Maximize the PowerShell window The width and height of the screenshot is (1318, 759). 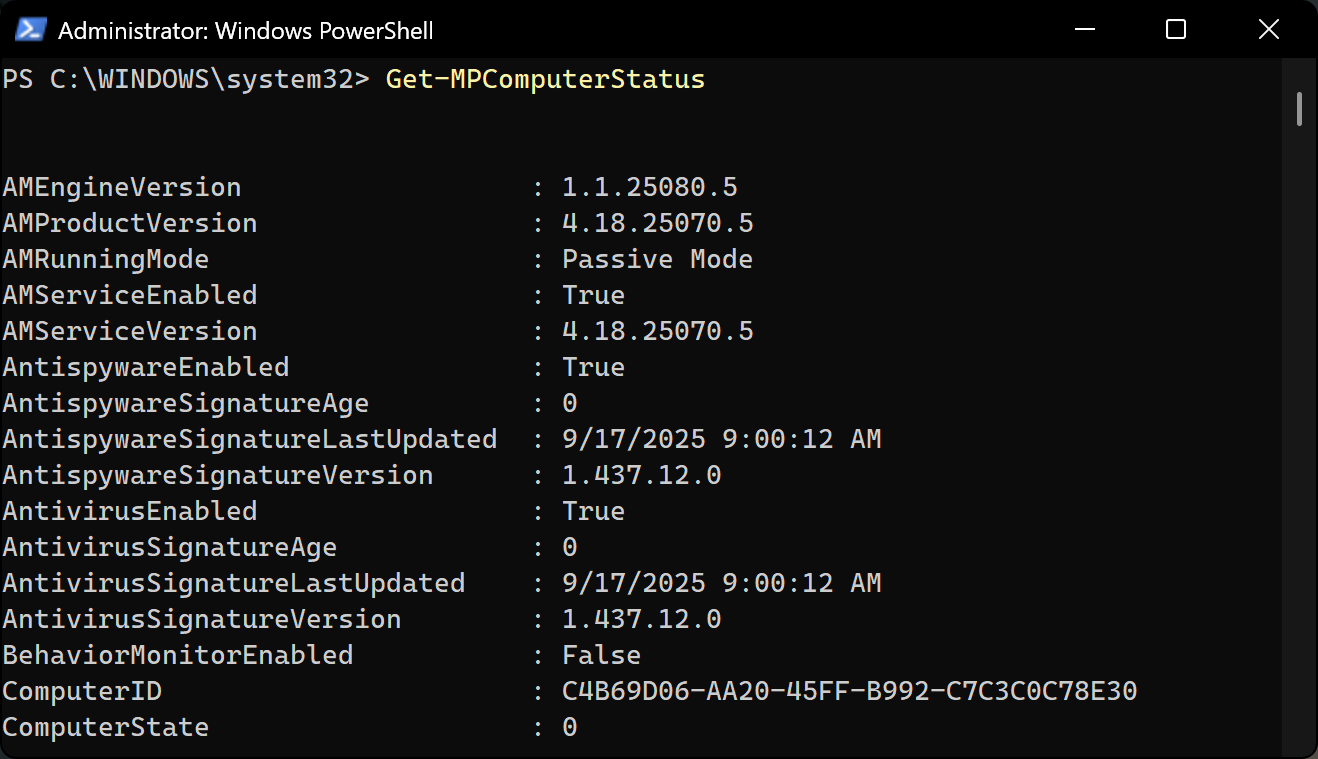(x=1176, y=30)
